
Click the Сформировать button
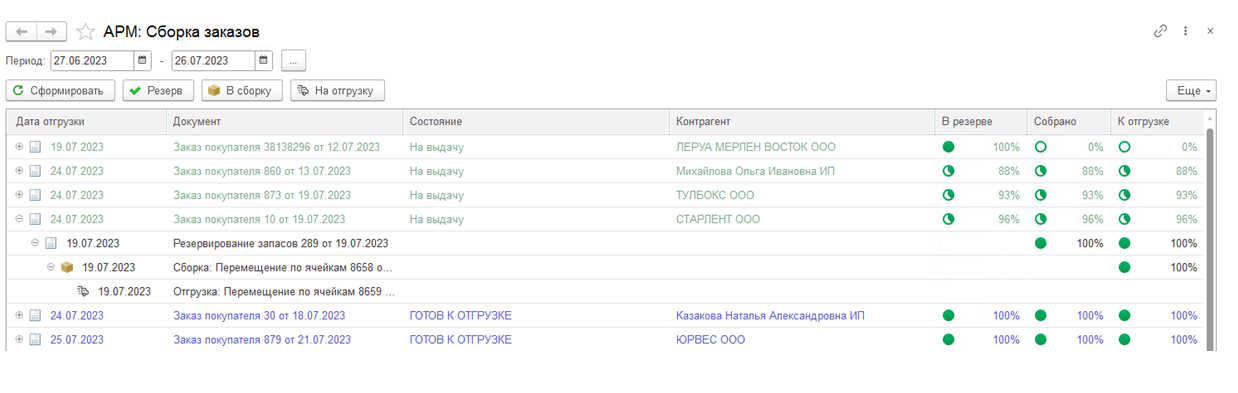click(x=61, y=91)
